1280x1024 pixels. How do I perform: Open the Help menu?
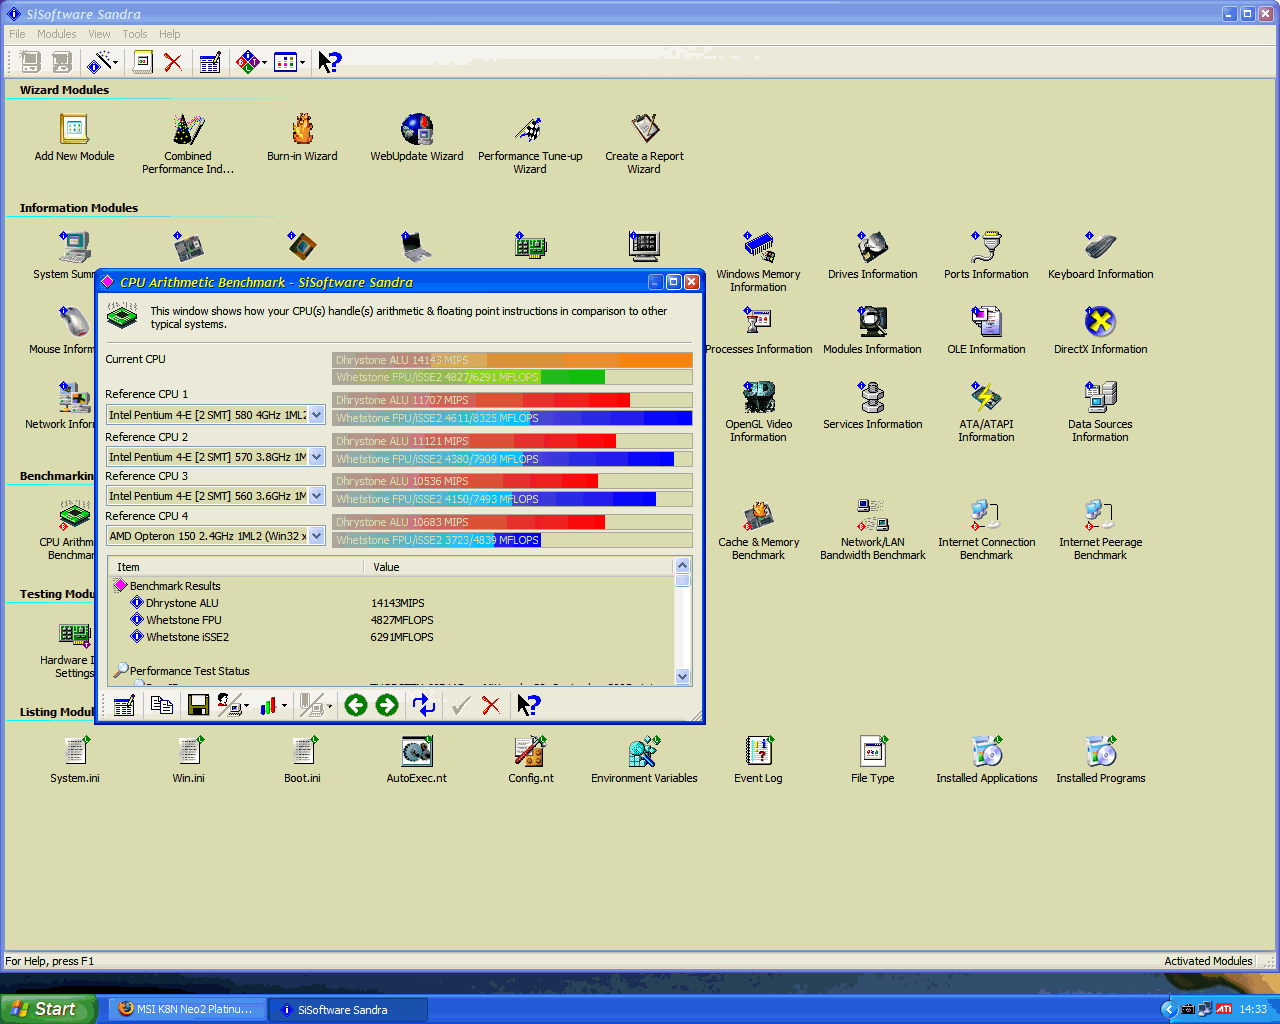[x=170, y=34]
